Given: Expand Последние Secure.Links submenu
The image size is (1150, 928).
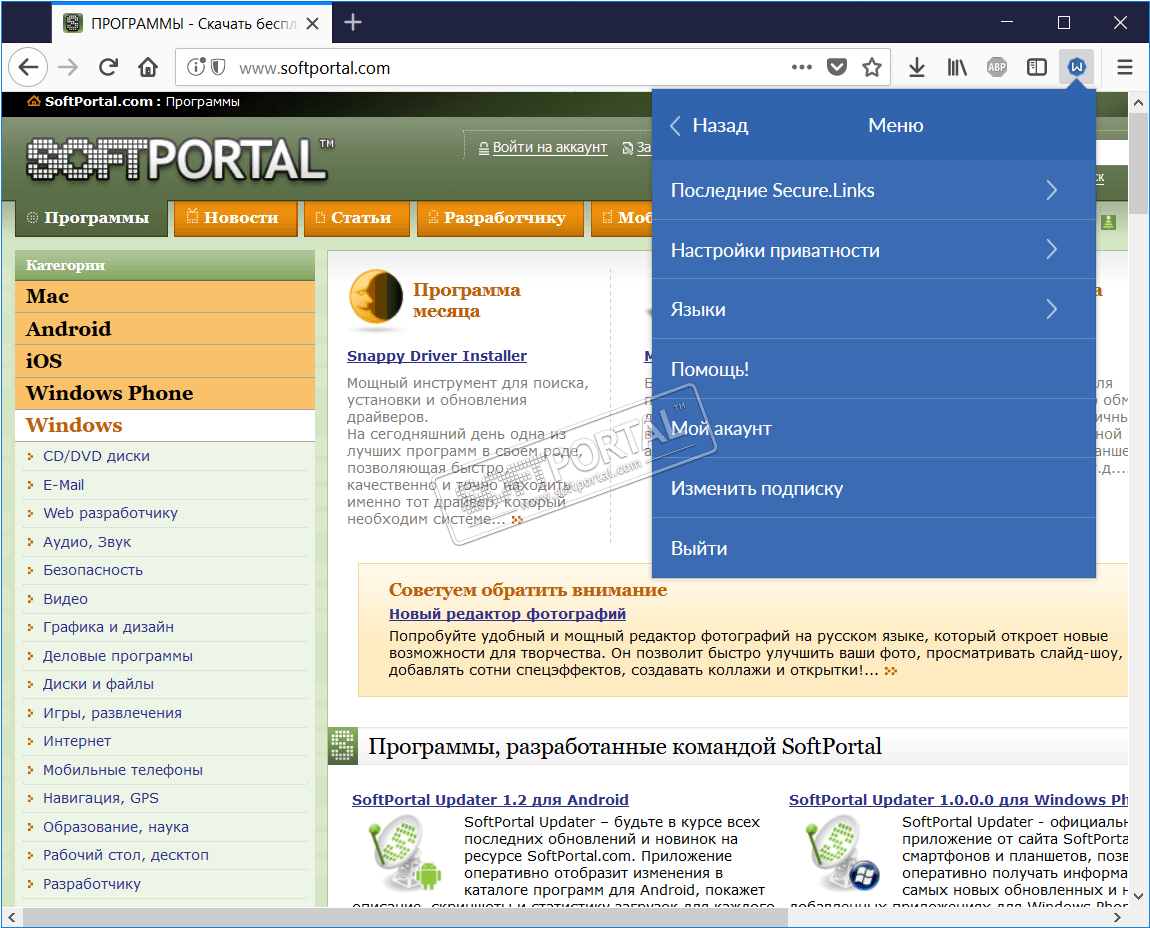Looking at the screenshot, I should coord(874,190).
